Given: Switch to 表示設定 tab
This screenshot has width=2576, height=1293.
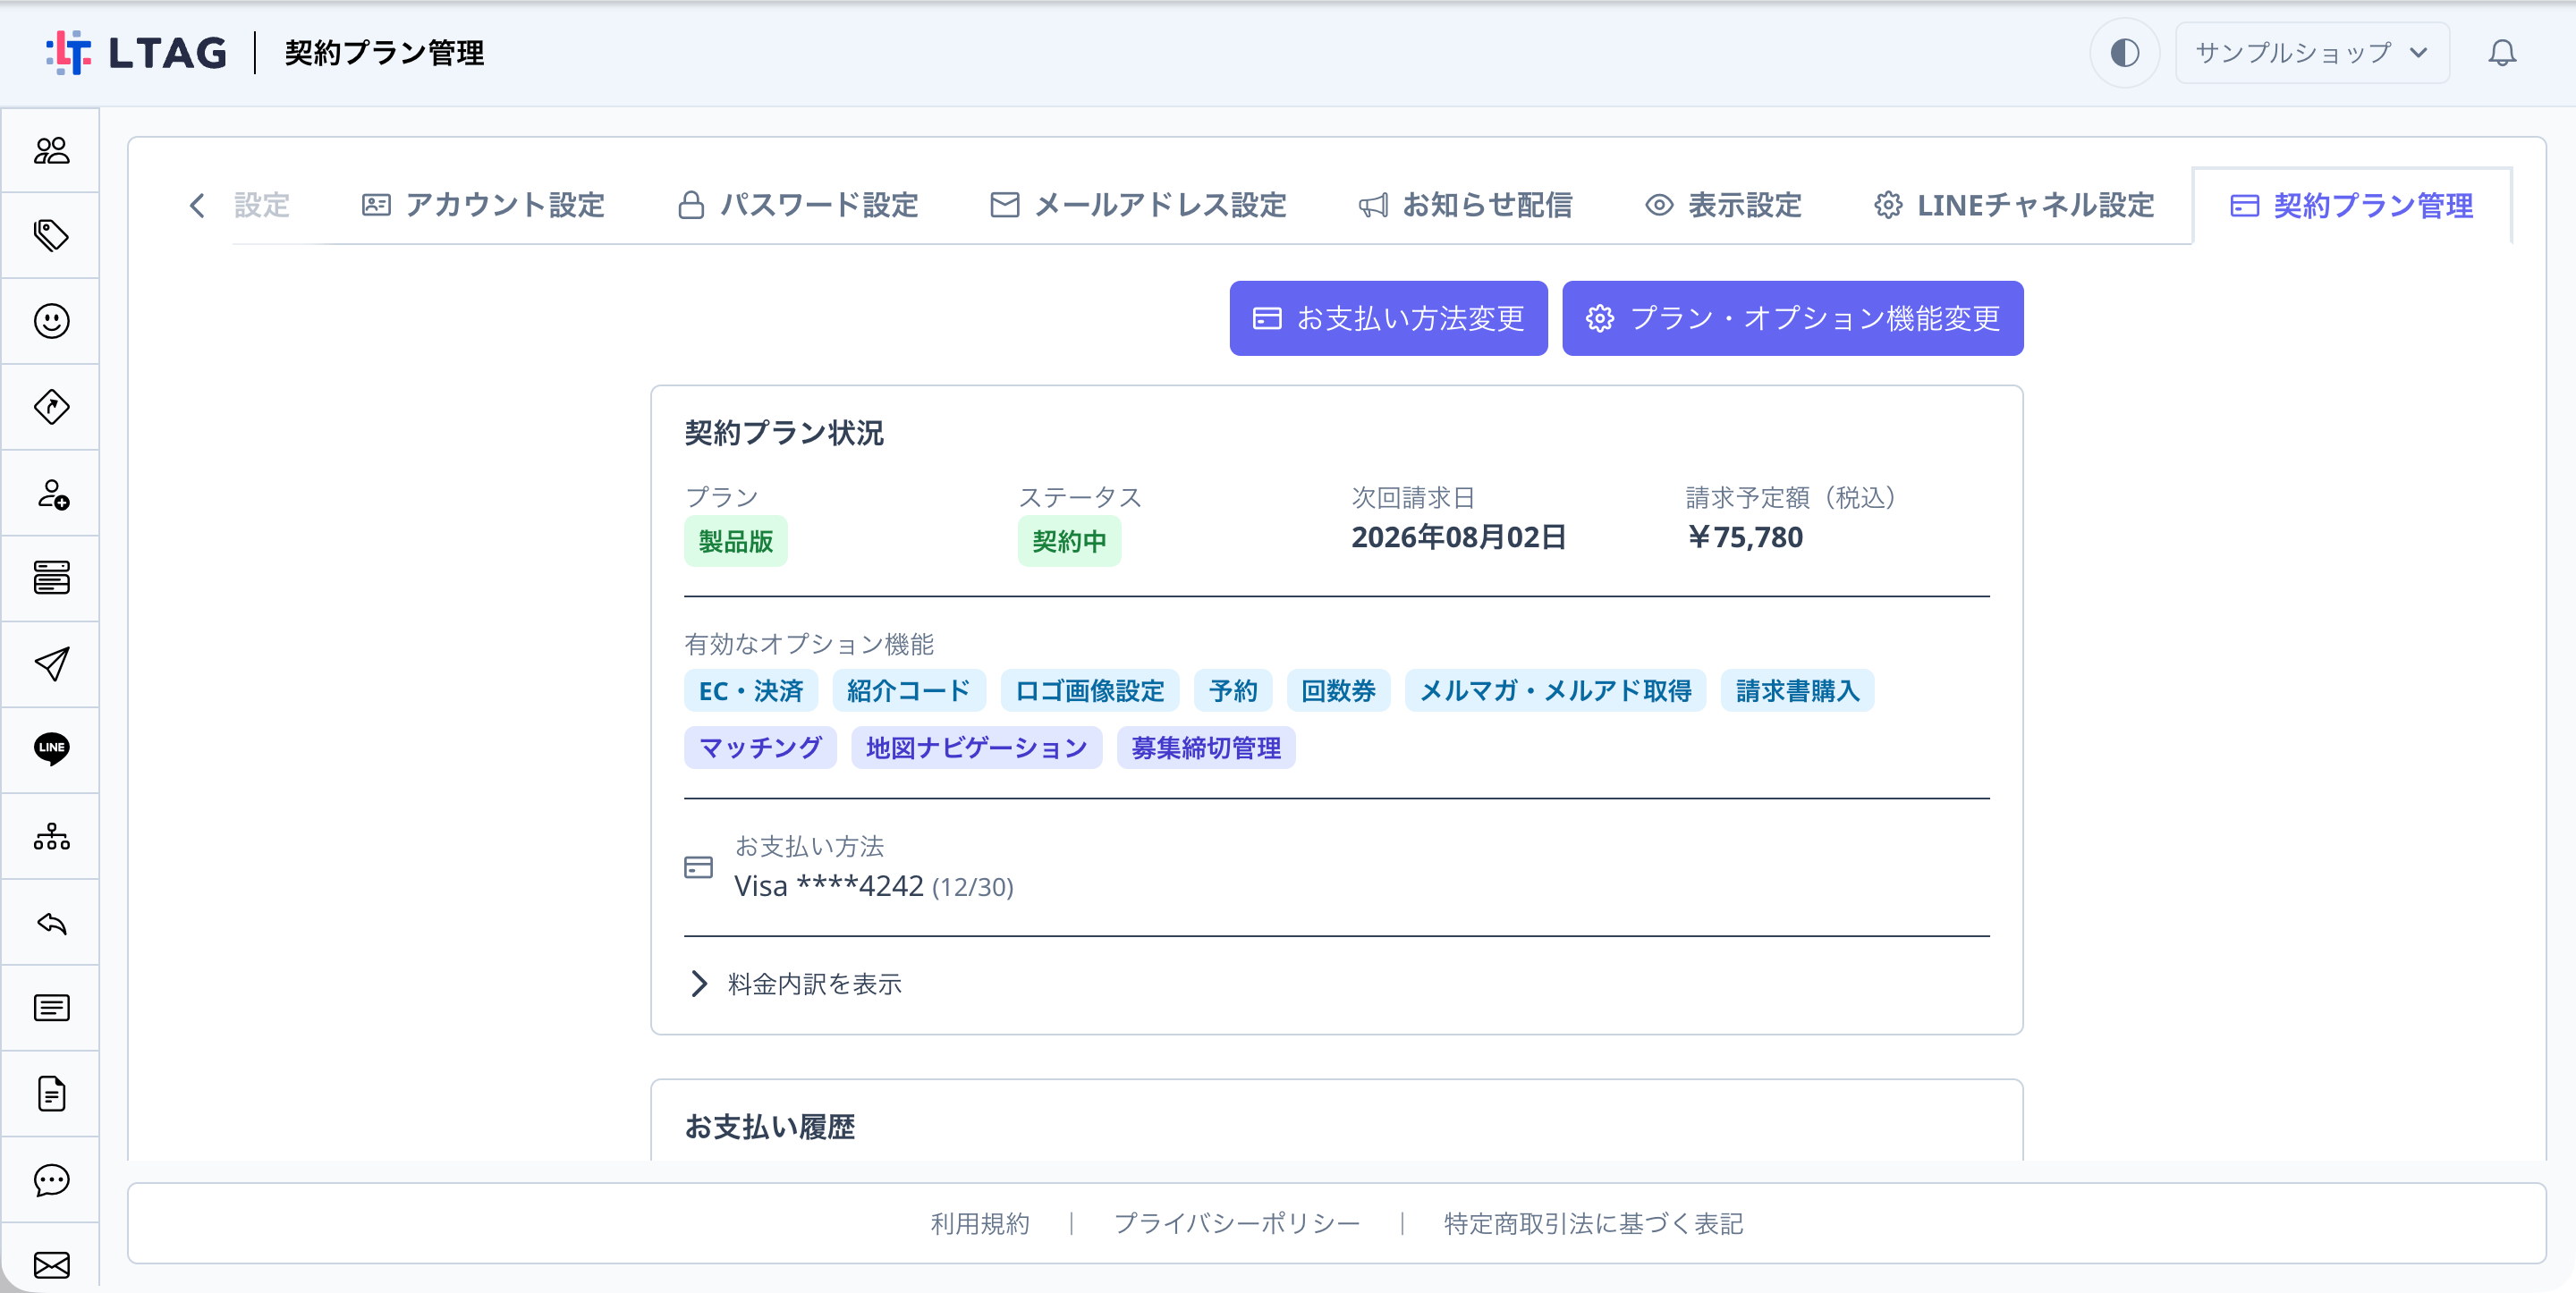Looking at the screenshot, I should click(1723, 205).
